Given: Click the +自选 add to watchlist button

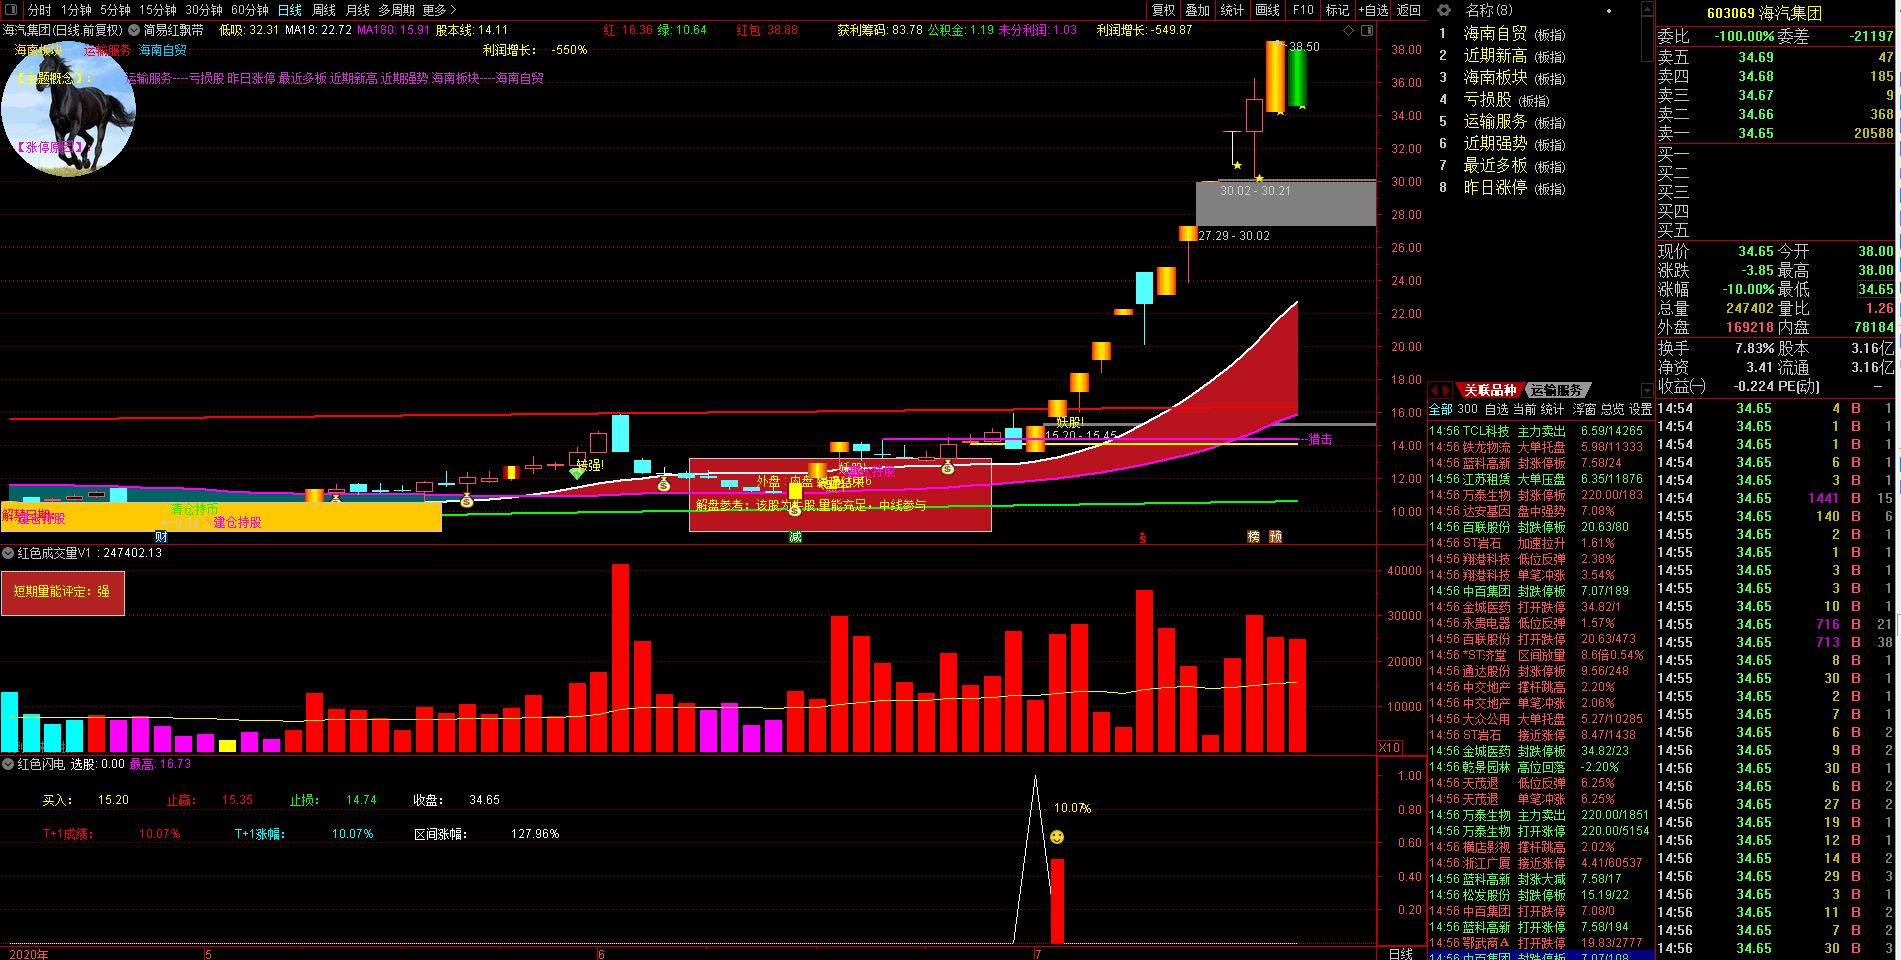Looking at the screenshot, I should (1373, 10).
